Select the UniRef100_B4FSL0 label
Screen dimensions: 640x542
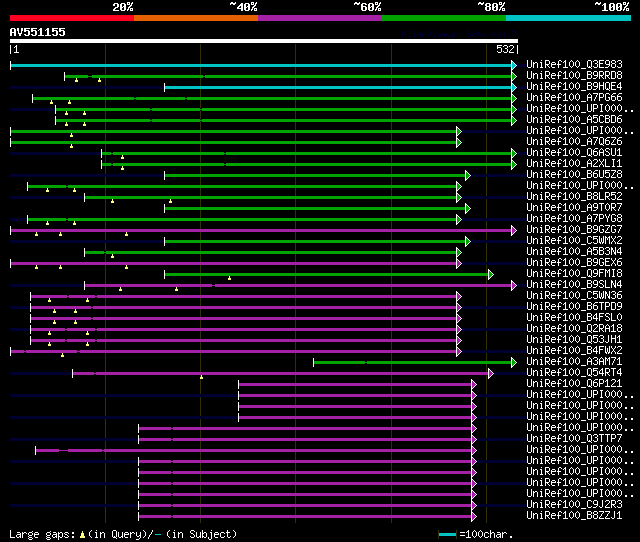click(574, 318)
